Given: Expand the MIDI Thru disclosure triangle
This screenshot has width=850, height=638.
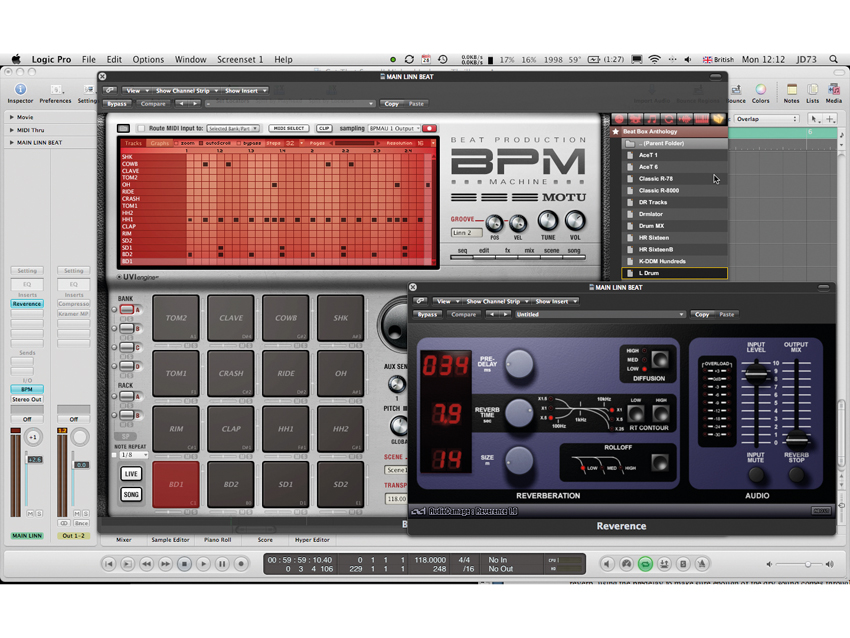Looking at the screenshot, I should 11,130.
